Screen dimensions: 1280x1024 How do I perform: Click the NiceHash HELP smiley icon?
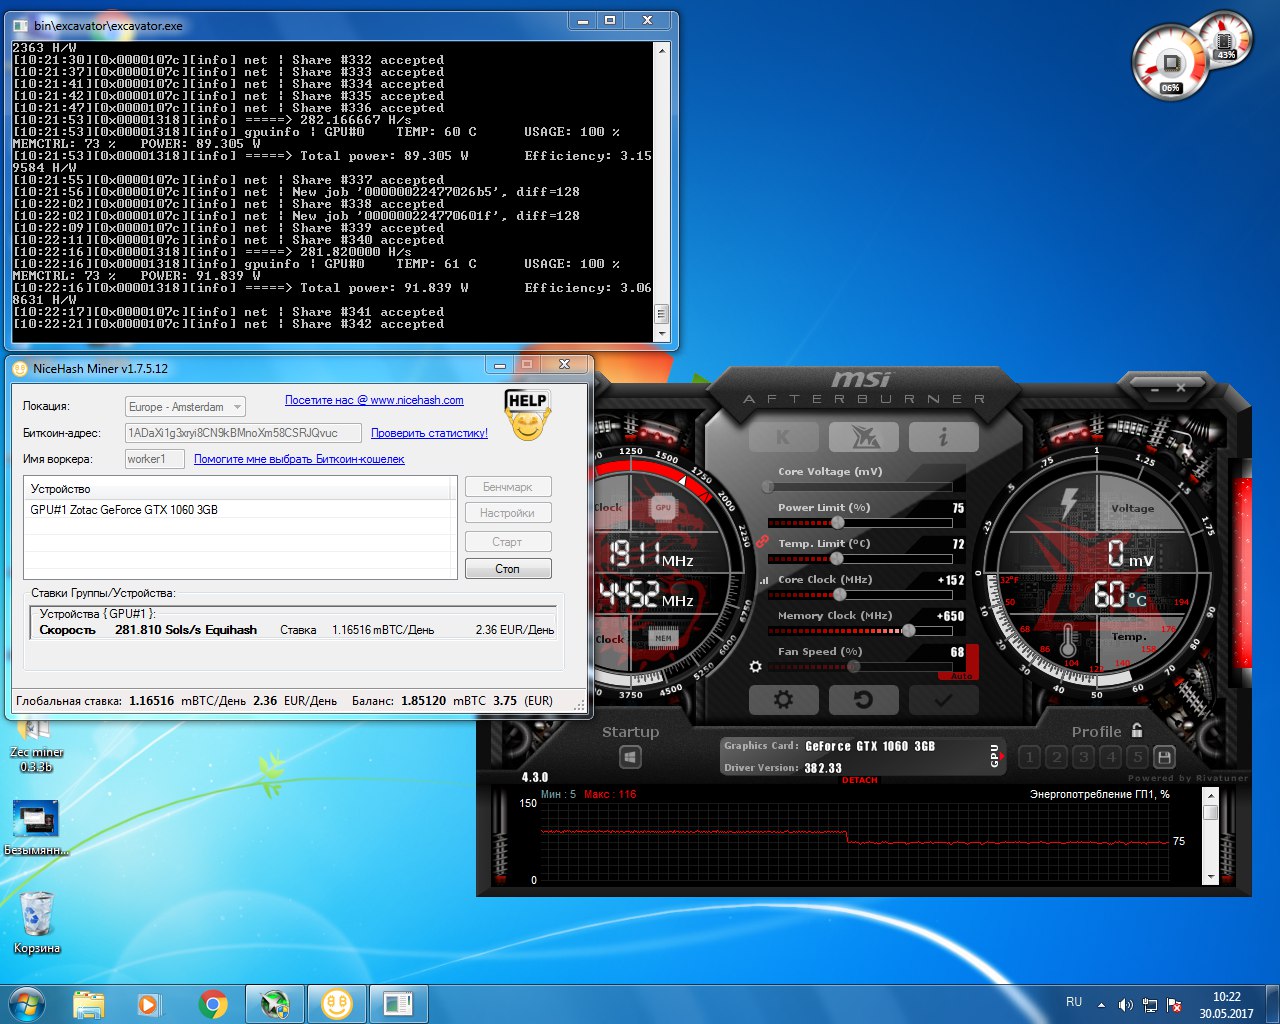point(527,415)
